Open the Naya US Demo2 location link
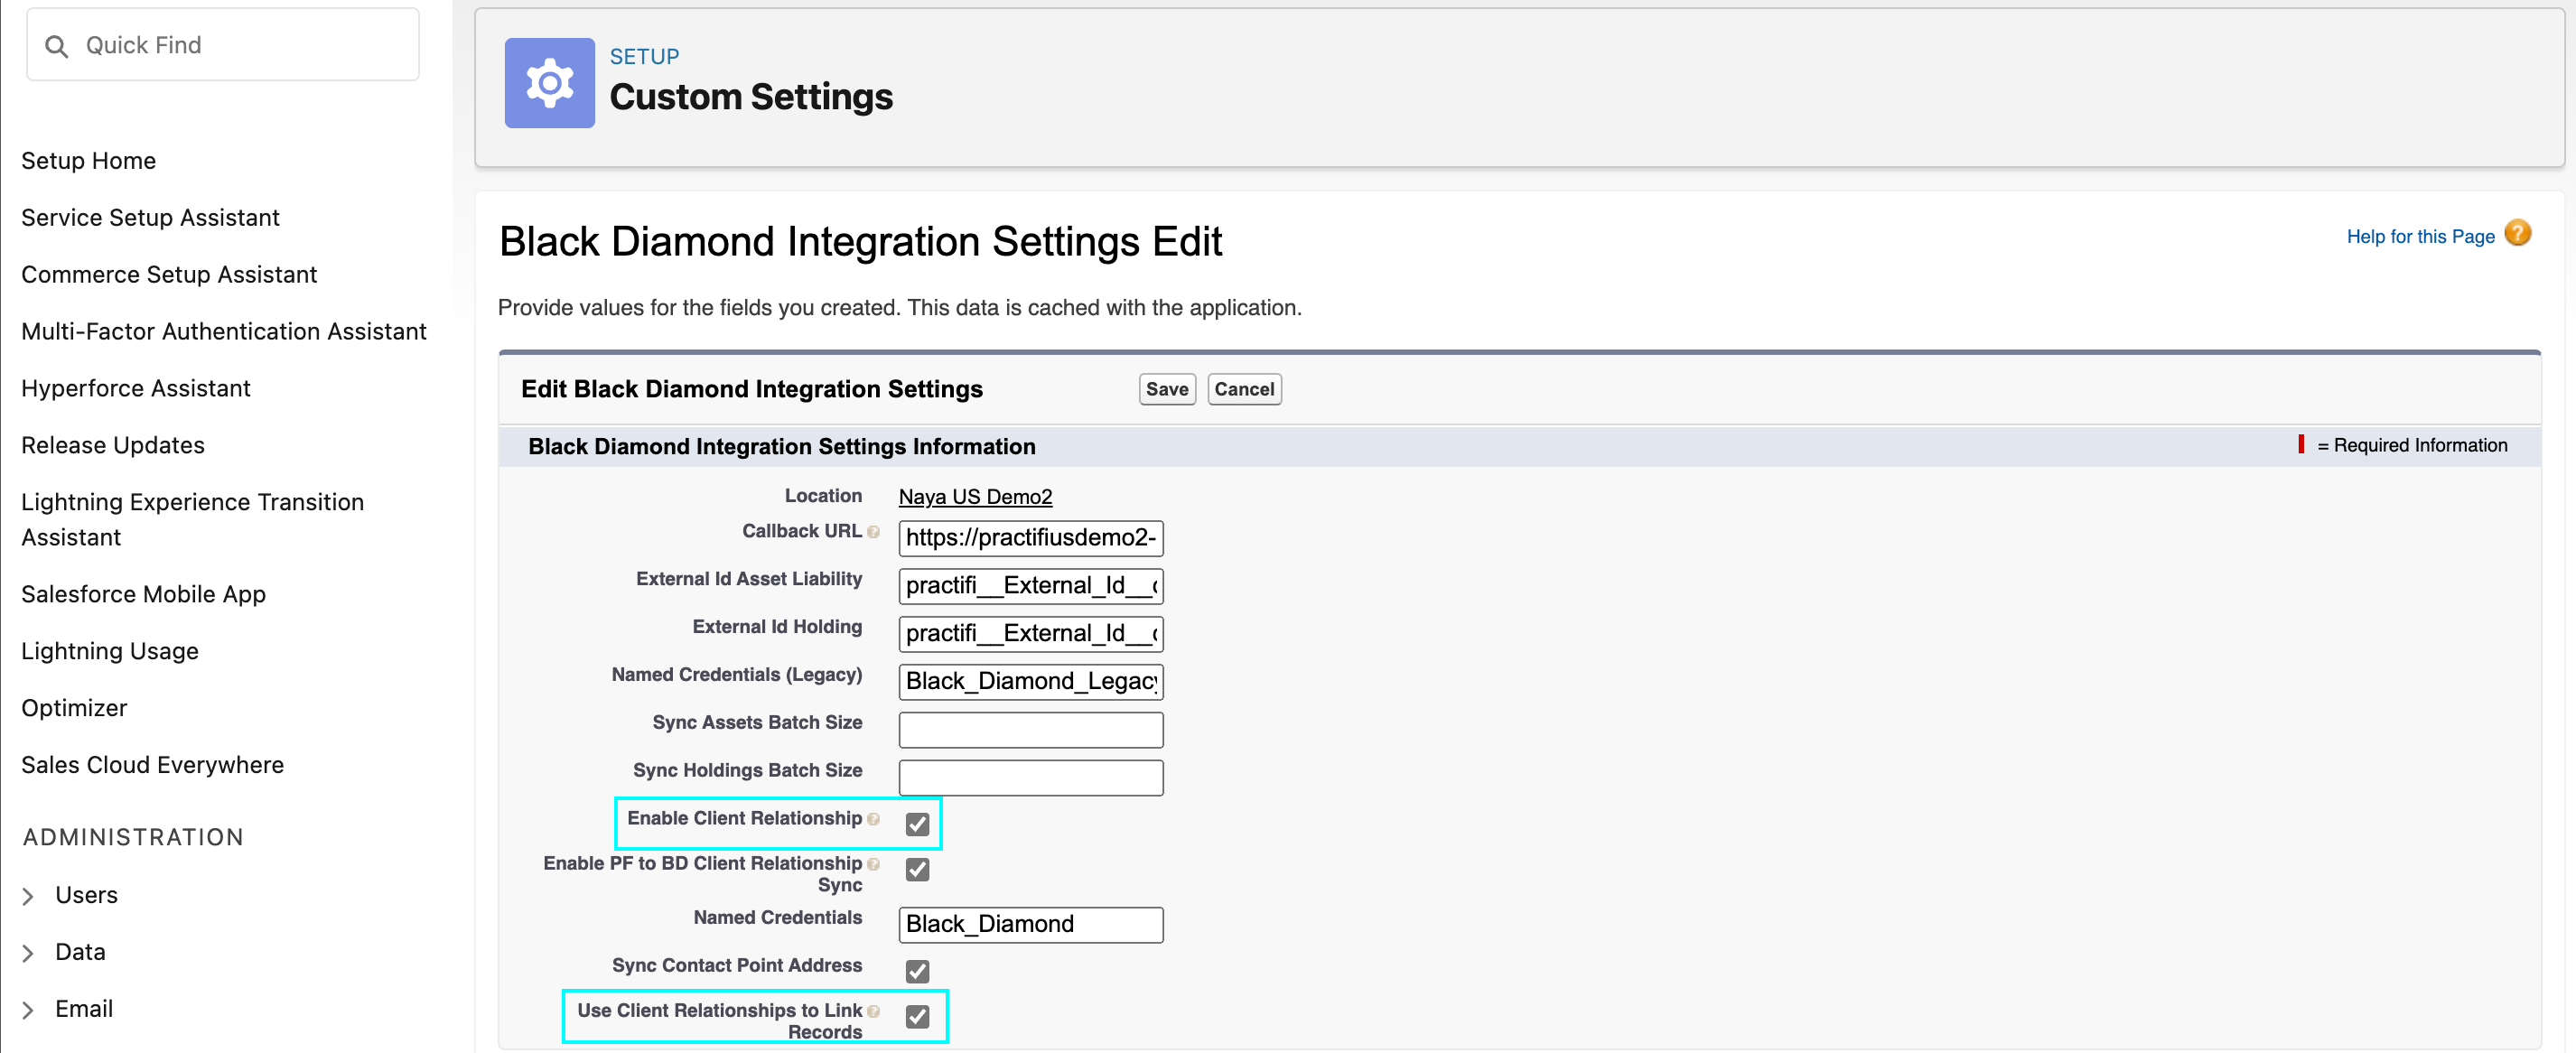 975,497
